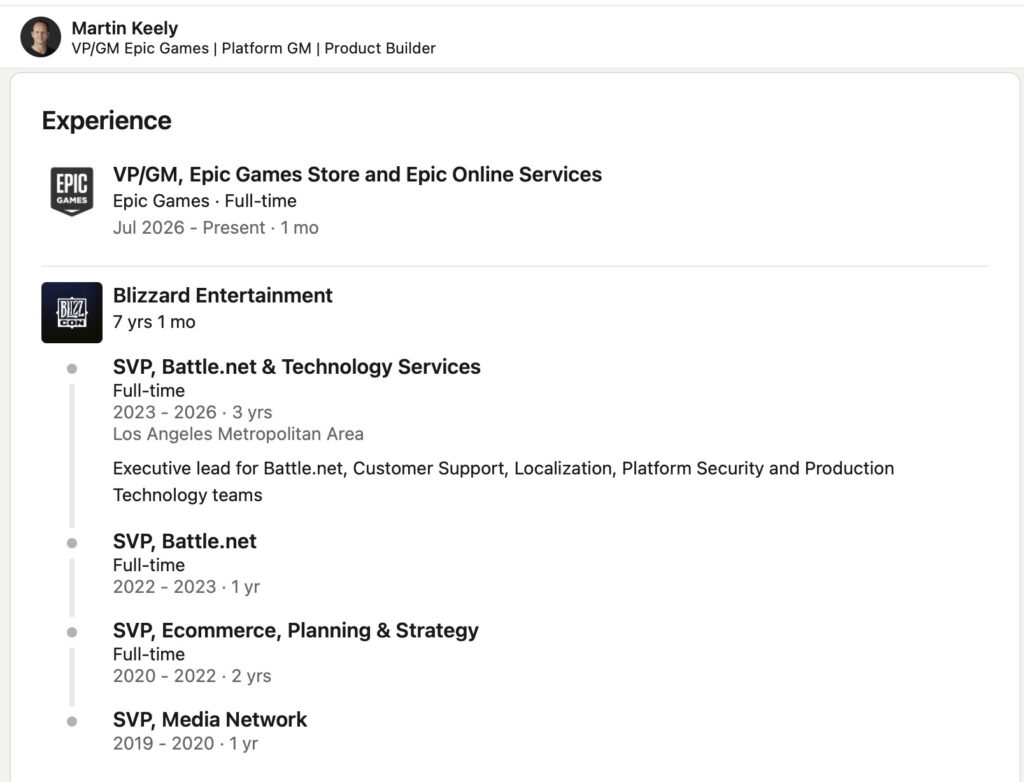Open the VP/GM, Epic Games Store role title
Viewport: 1024px width, 782px height.
click(357, 174)
